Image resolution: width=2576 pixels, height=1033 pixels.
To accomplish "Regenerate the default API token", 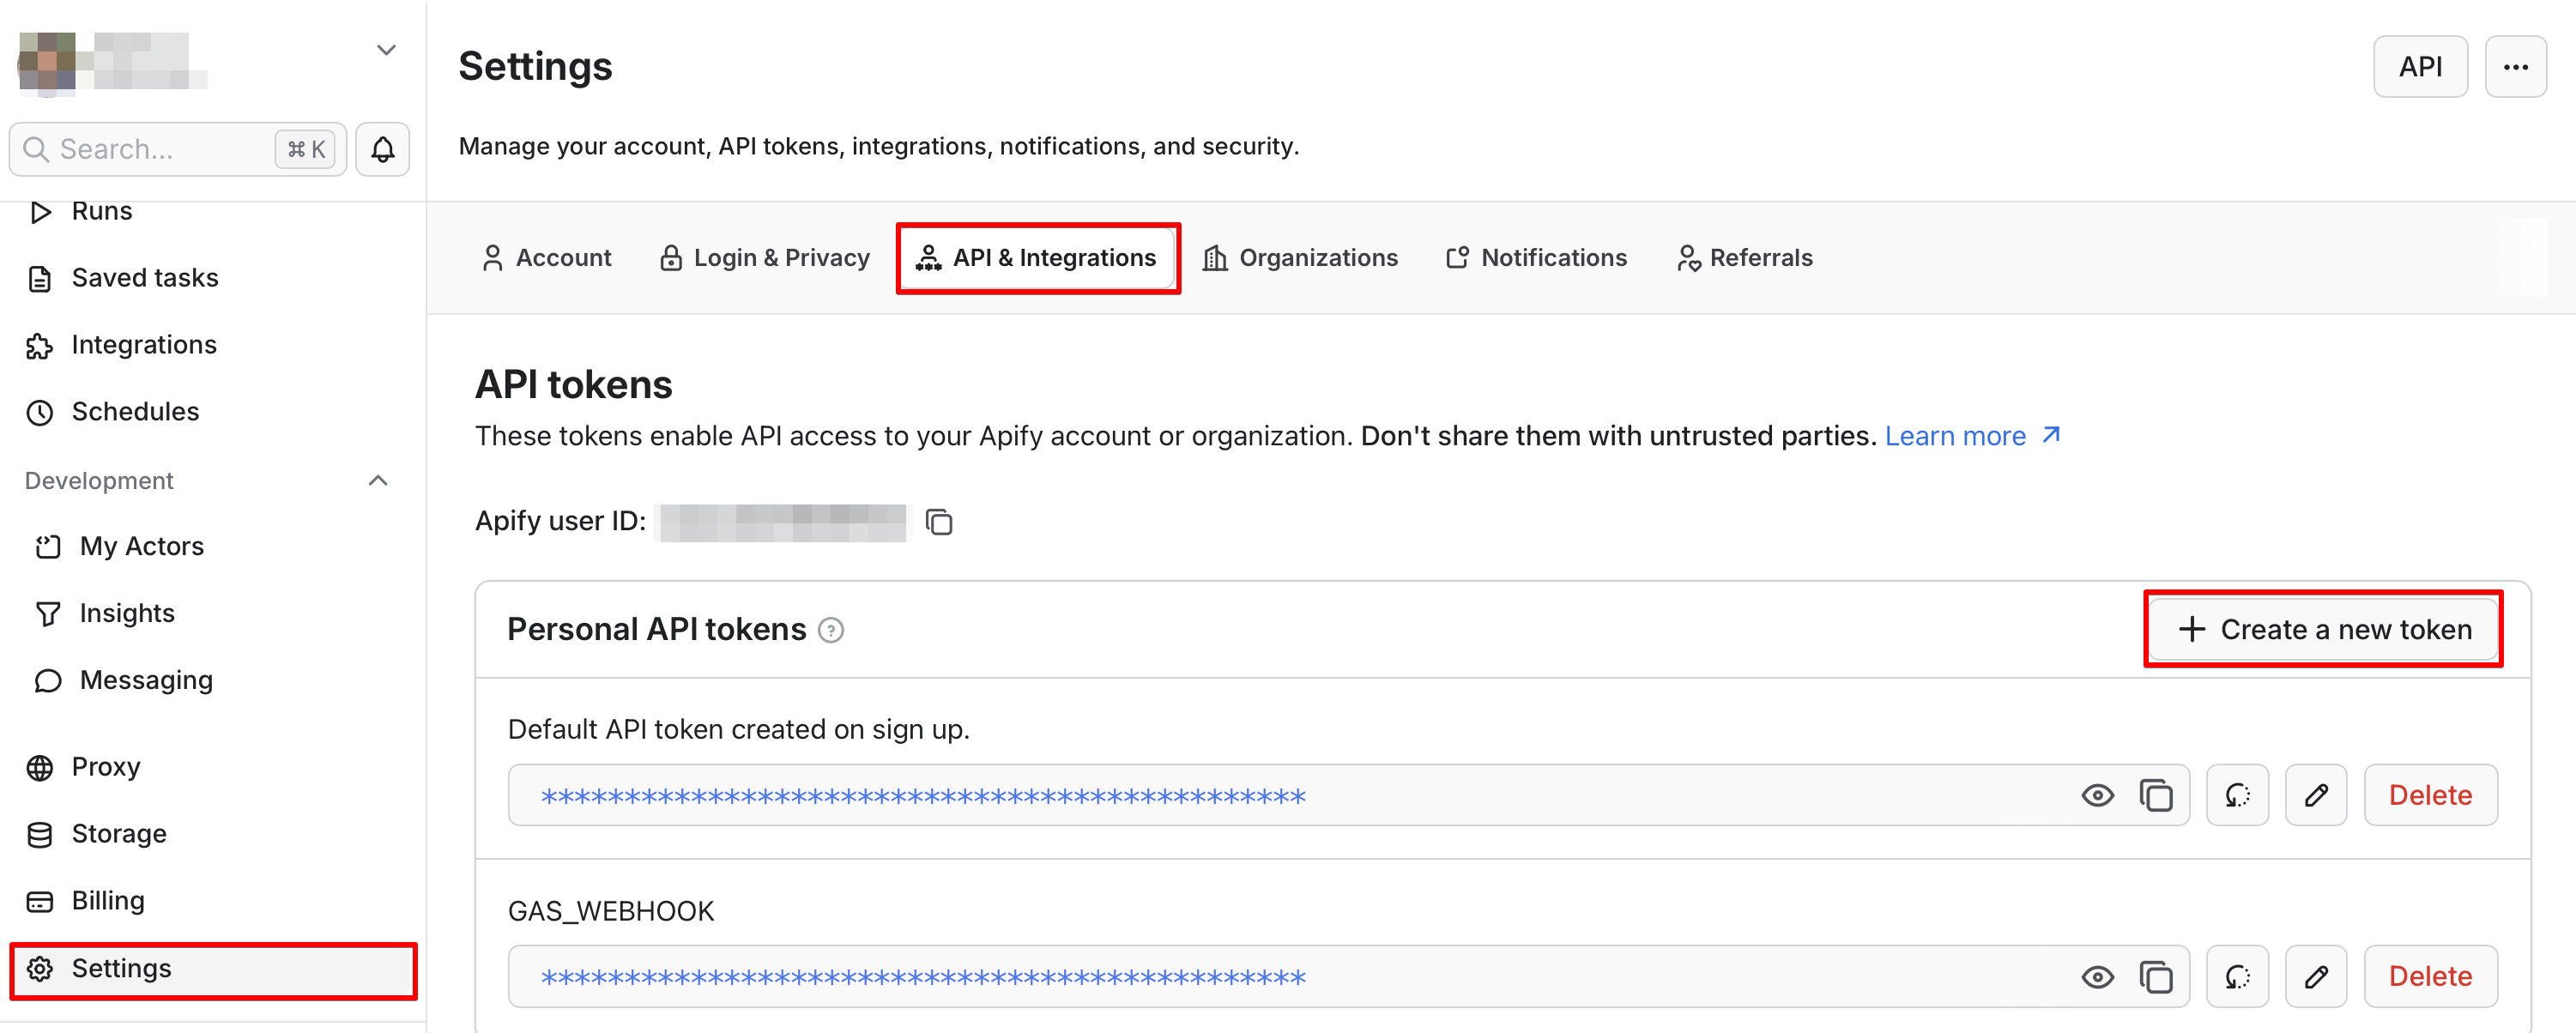I will [x=2237, y=796].
